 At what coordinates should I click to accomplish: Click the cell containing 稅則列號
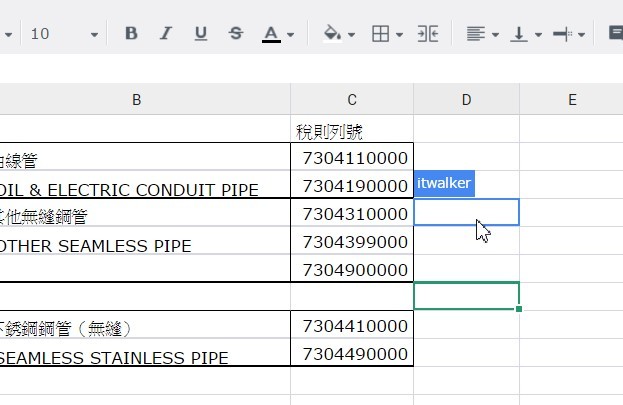coord(352,129)
